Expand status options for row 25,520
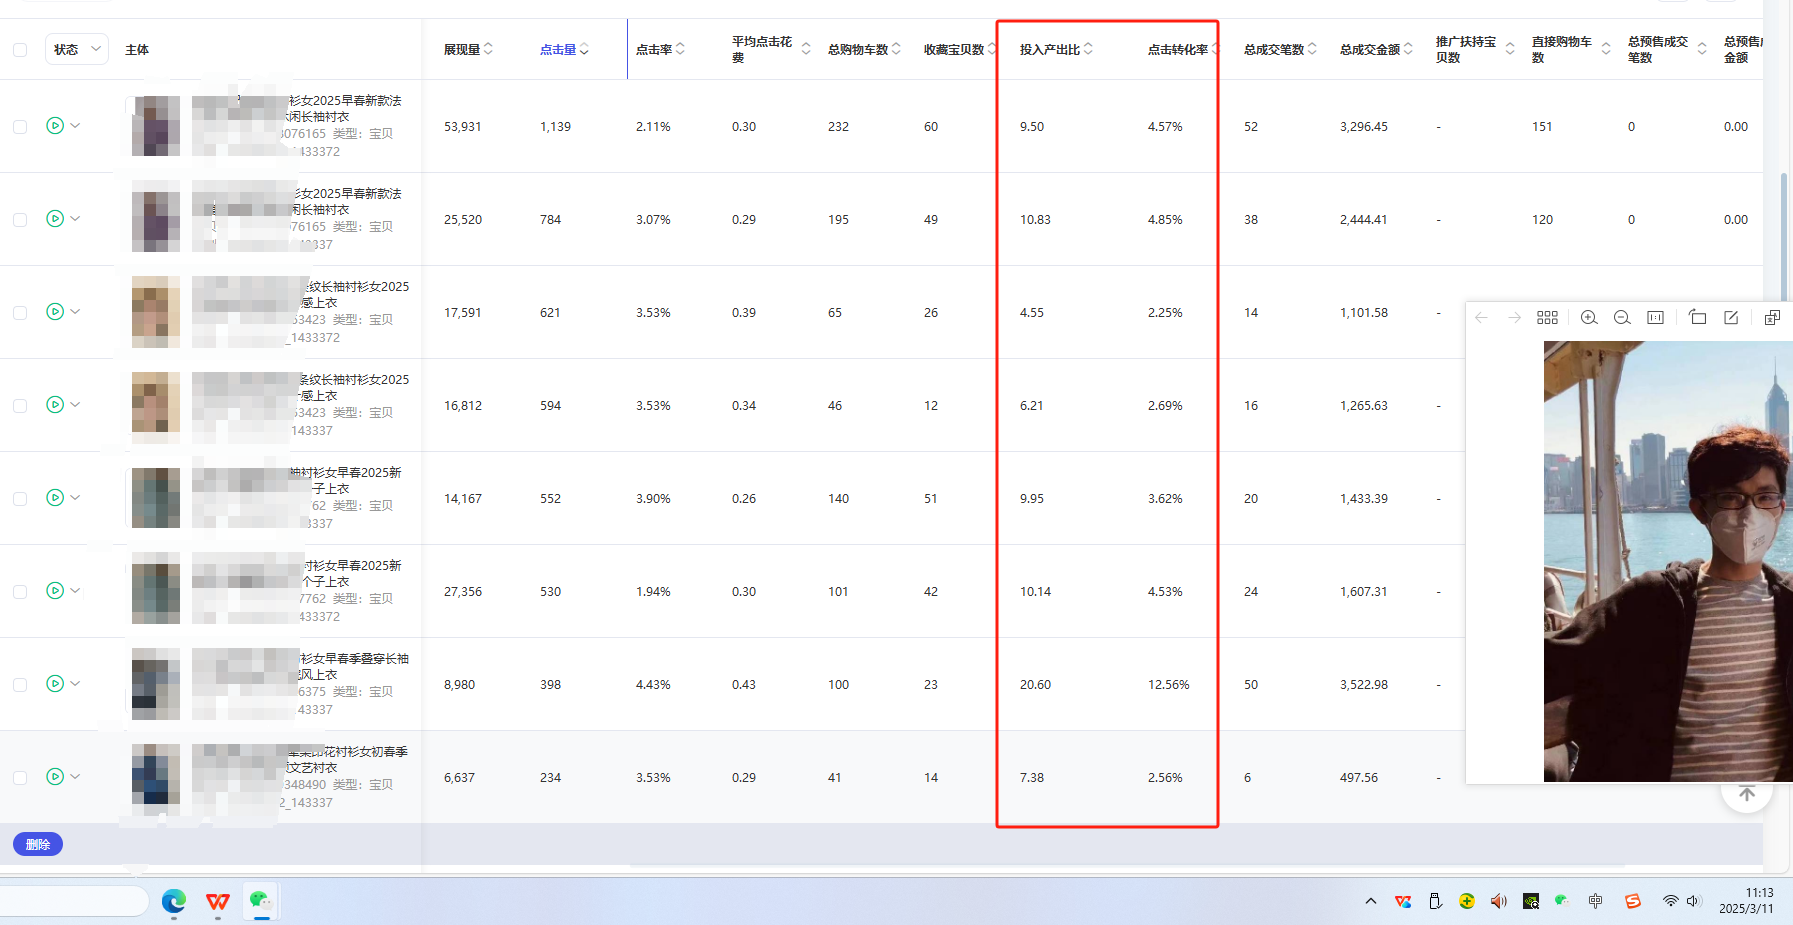The image size is (1793, 925). 75,218
